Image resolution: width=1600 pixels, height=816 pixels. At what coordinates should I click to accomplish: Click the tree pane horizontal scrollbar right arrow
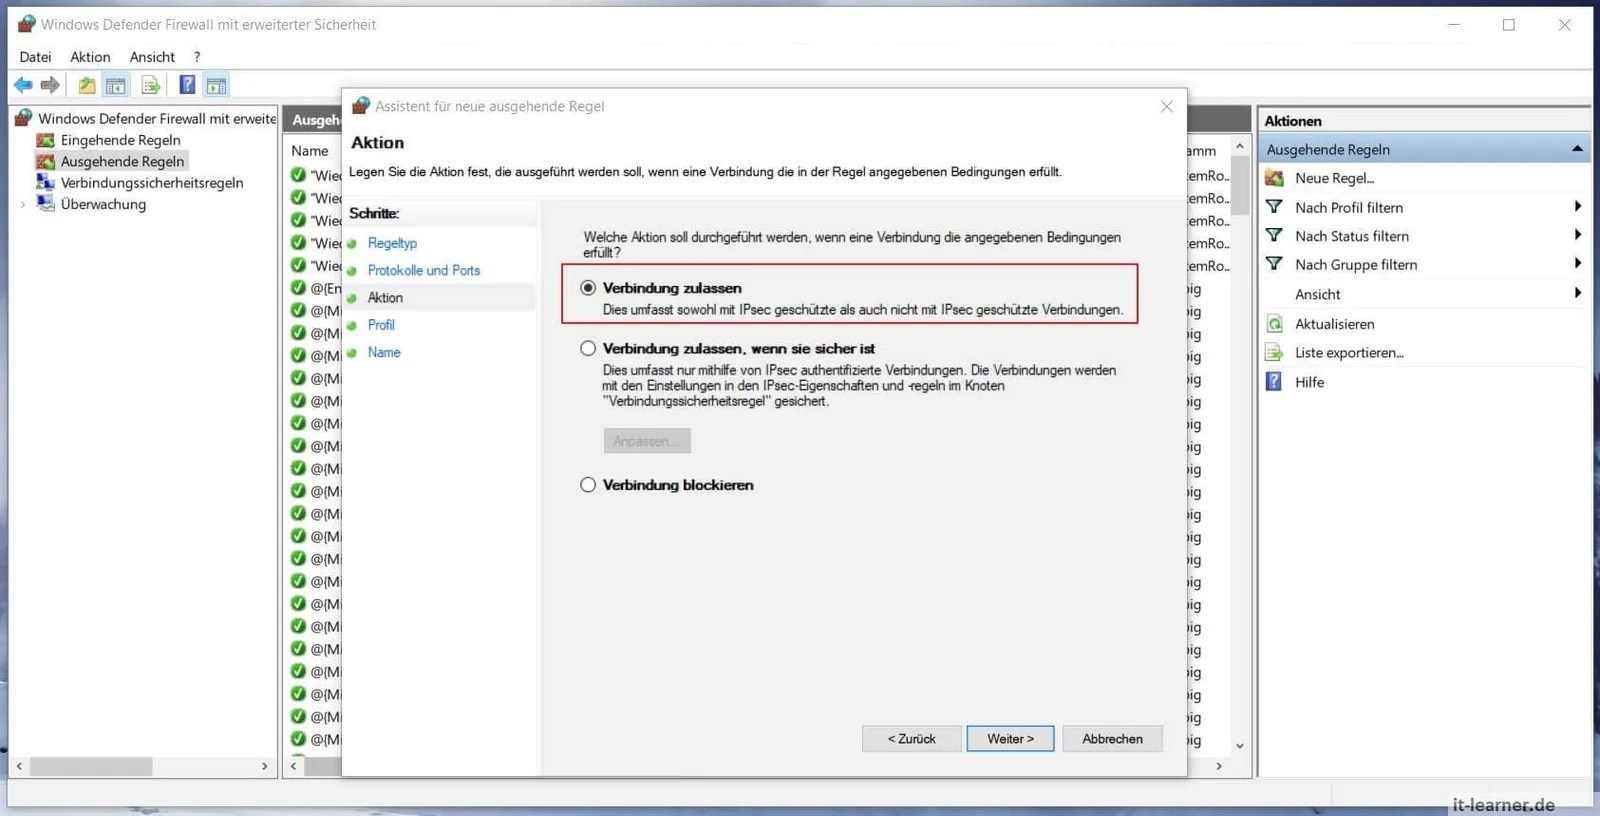tap(264, 766)
